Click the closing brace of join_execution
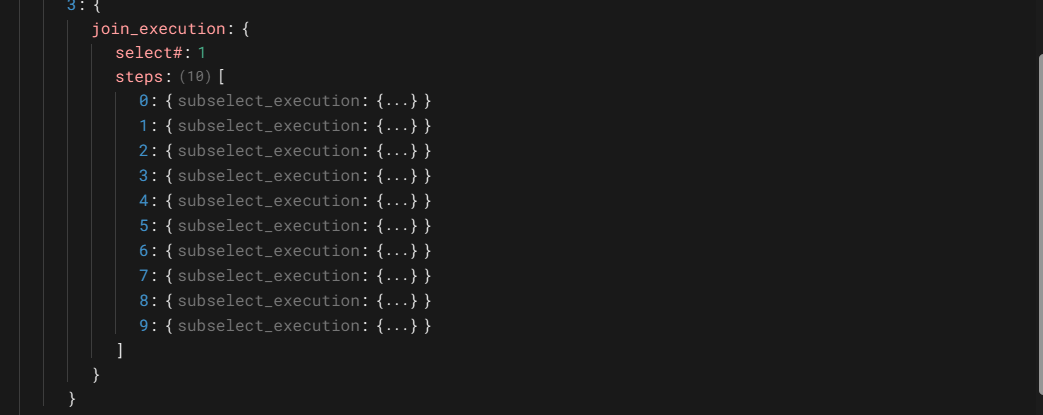Viewport: 1043px width, 415px height. [96, 375]
